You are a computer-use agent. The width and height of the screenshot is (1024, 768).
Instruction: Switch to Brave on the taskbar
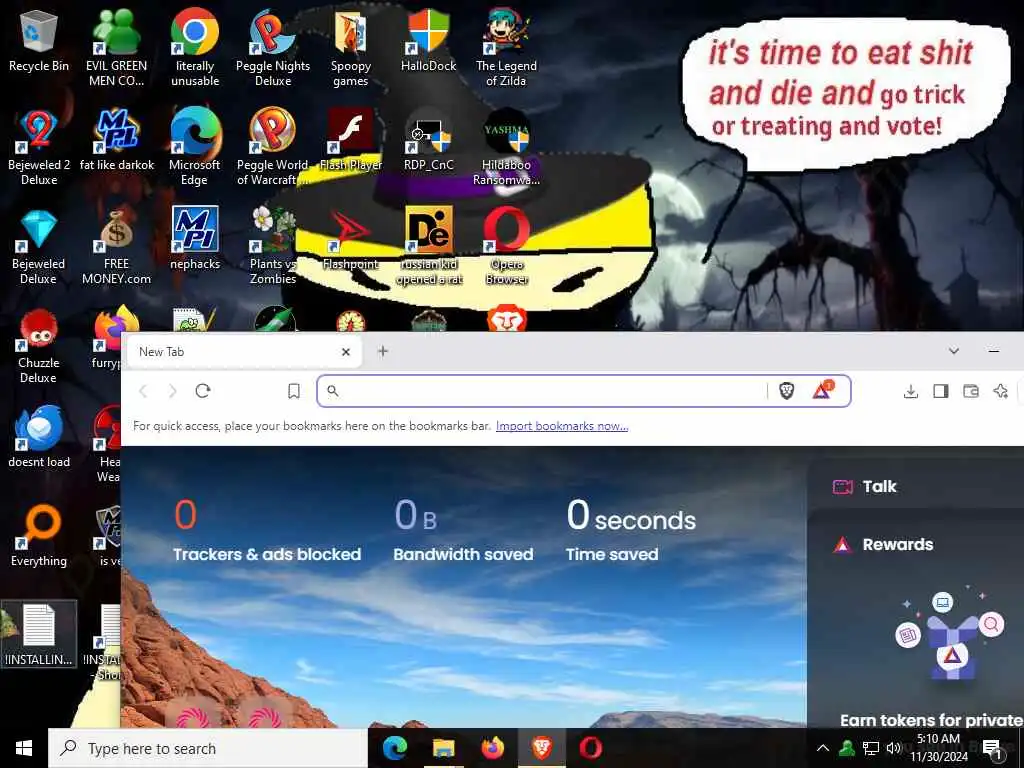541,748
